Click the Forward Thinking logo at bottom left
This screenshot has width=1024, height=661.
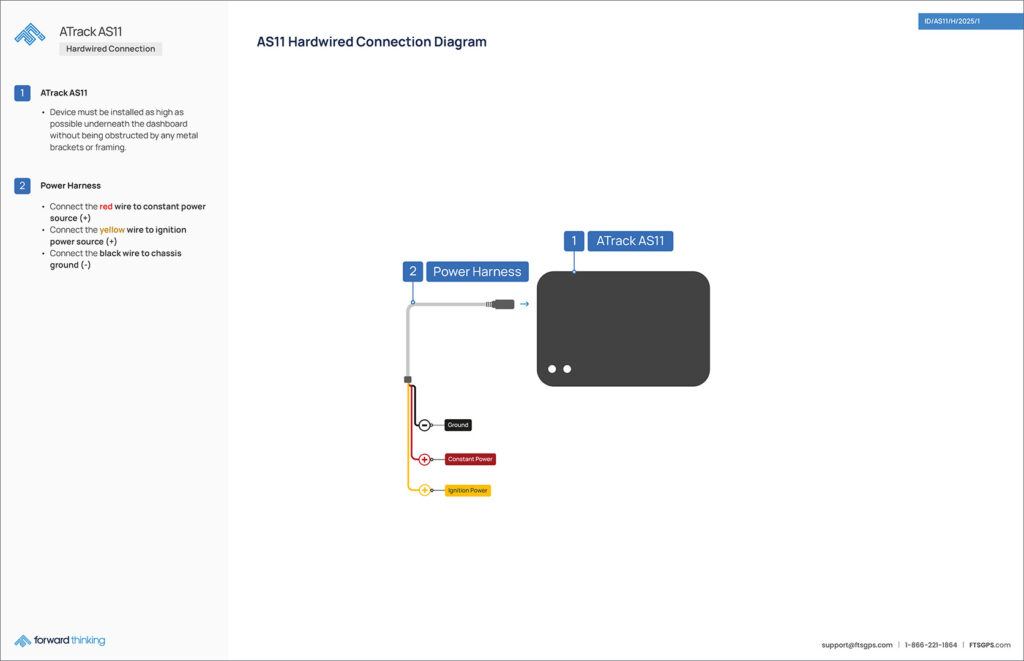tap(60, 640)
